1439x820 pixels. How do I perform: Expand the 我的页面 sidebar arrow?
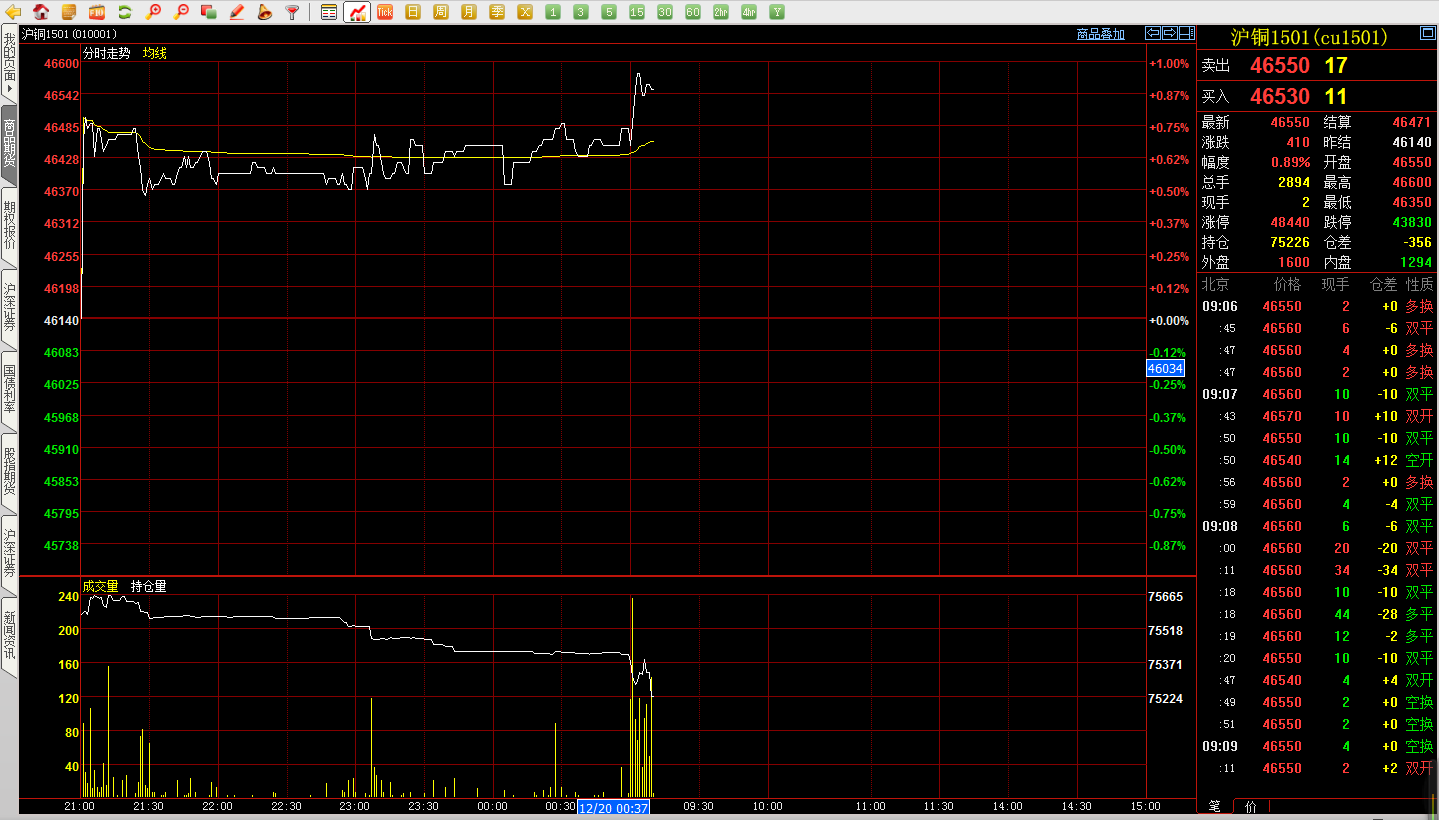(9, 90)
